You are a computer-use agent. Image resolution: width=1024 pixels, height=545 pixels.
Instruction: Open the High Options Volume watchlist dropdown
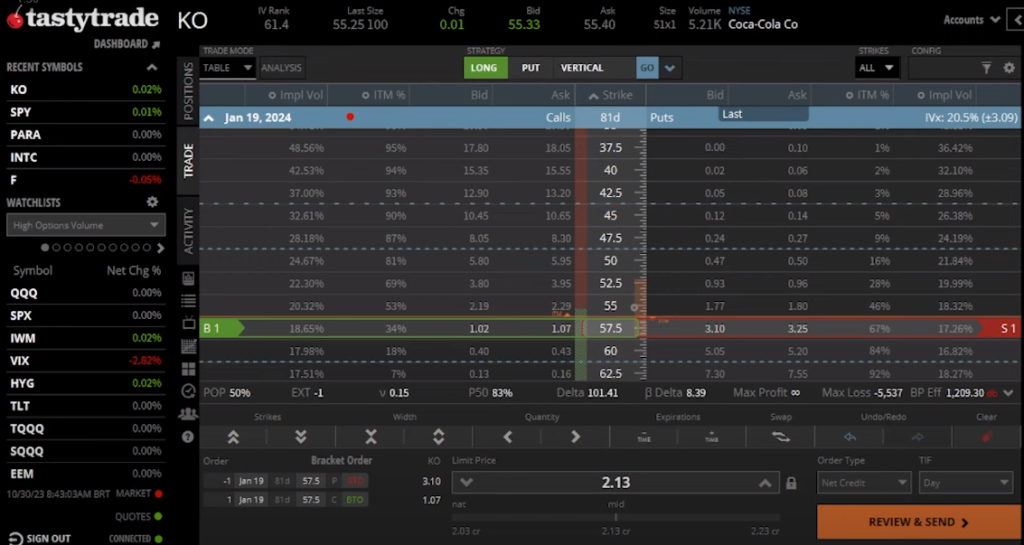[x=85, y=226]
